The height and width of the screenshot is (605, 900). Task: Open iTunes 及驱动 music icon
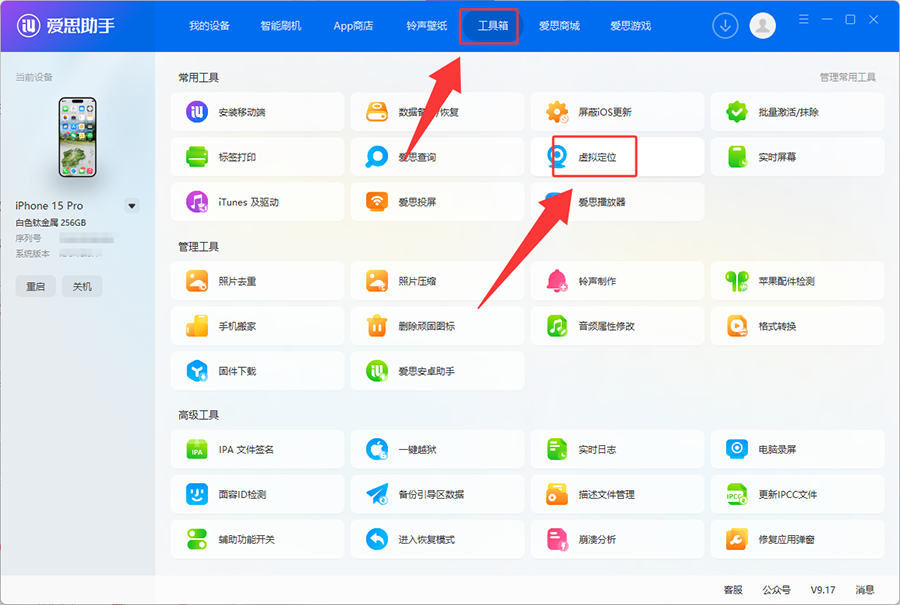[197, 202]
